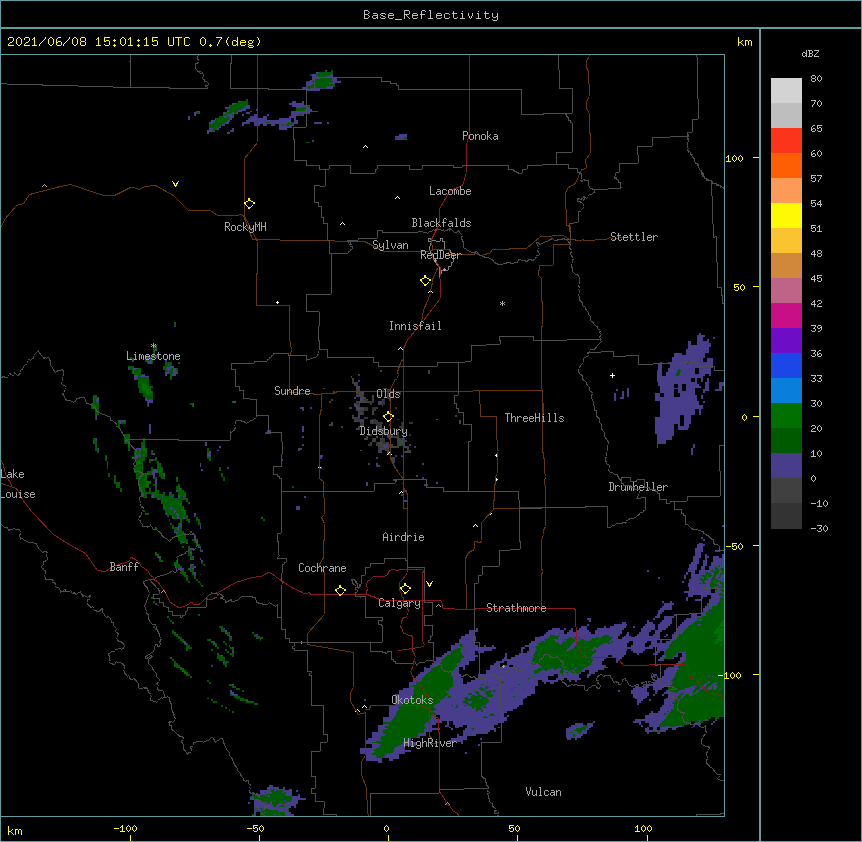Click the Ponoka city label
Viewport: 862px width, 842px height.
click(x=480, y=136)
